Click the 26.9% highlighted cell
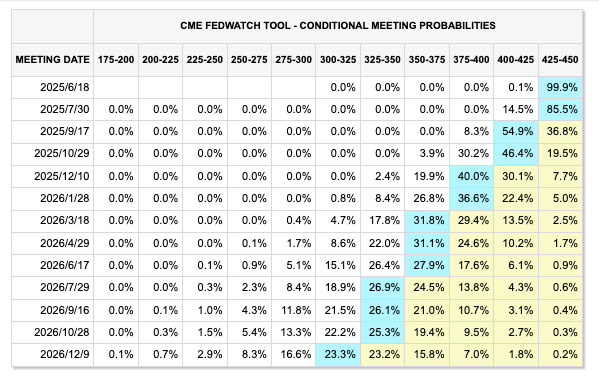 coord(382,288)
